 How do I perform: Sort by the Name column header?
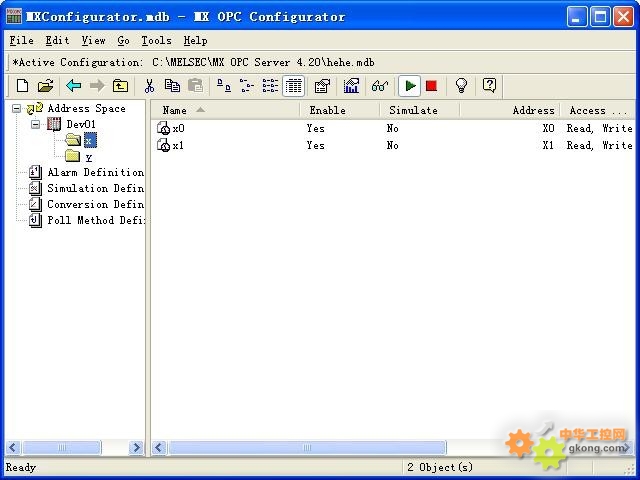(x=225, y=110)
